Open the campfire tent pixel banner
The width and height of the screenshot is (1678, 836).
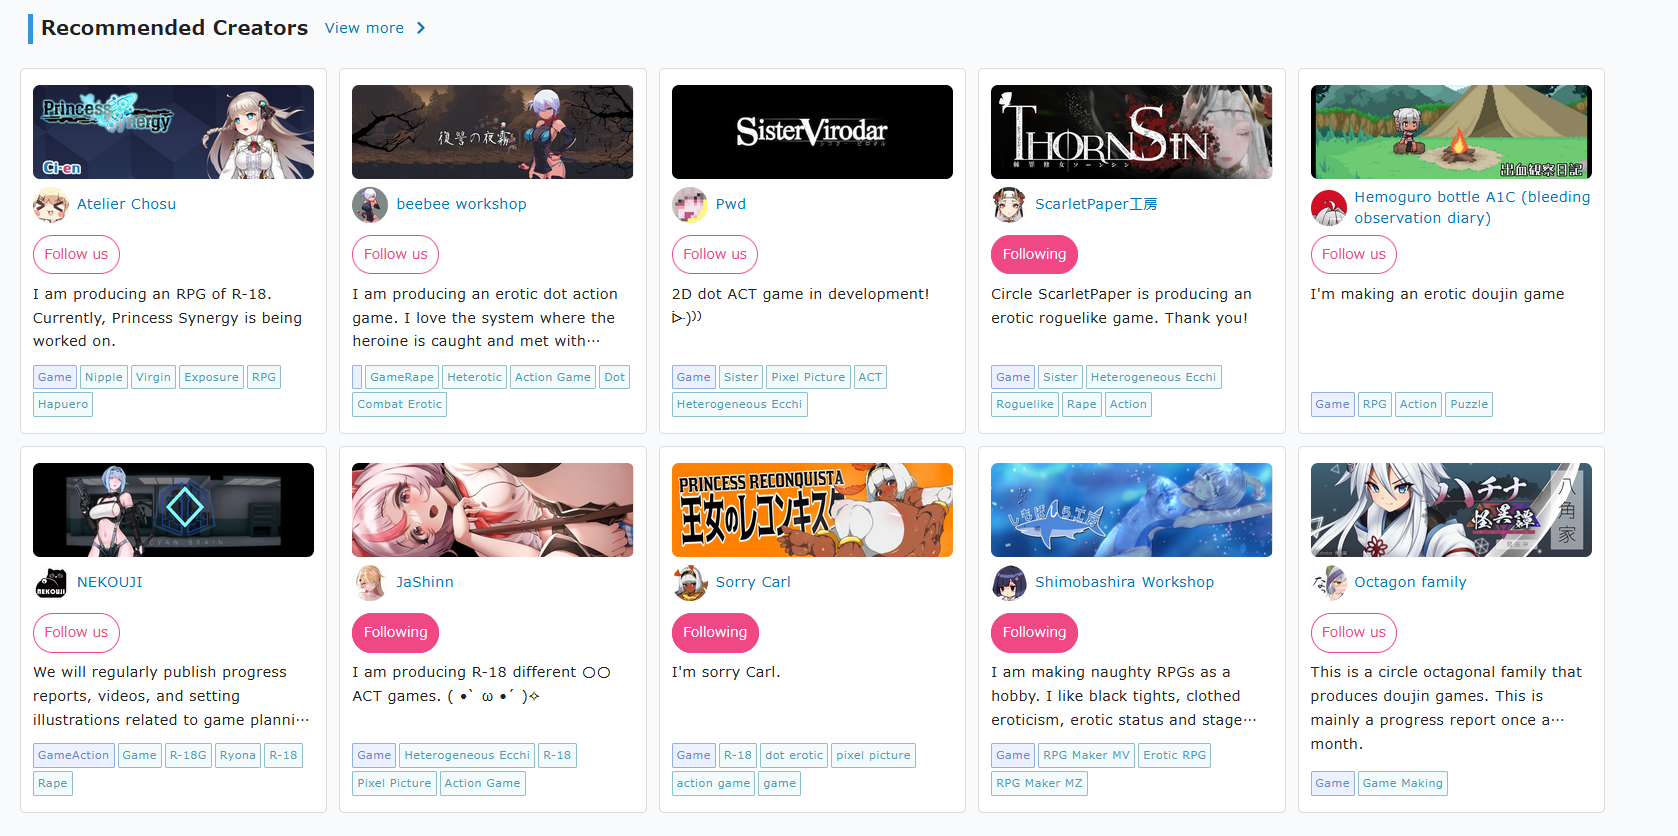1451,132
